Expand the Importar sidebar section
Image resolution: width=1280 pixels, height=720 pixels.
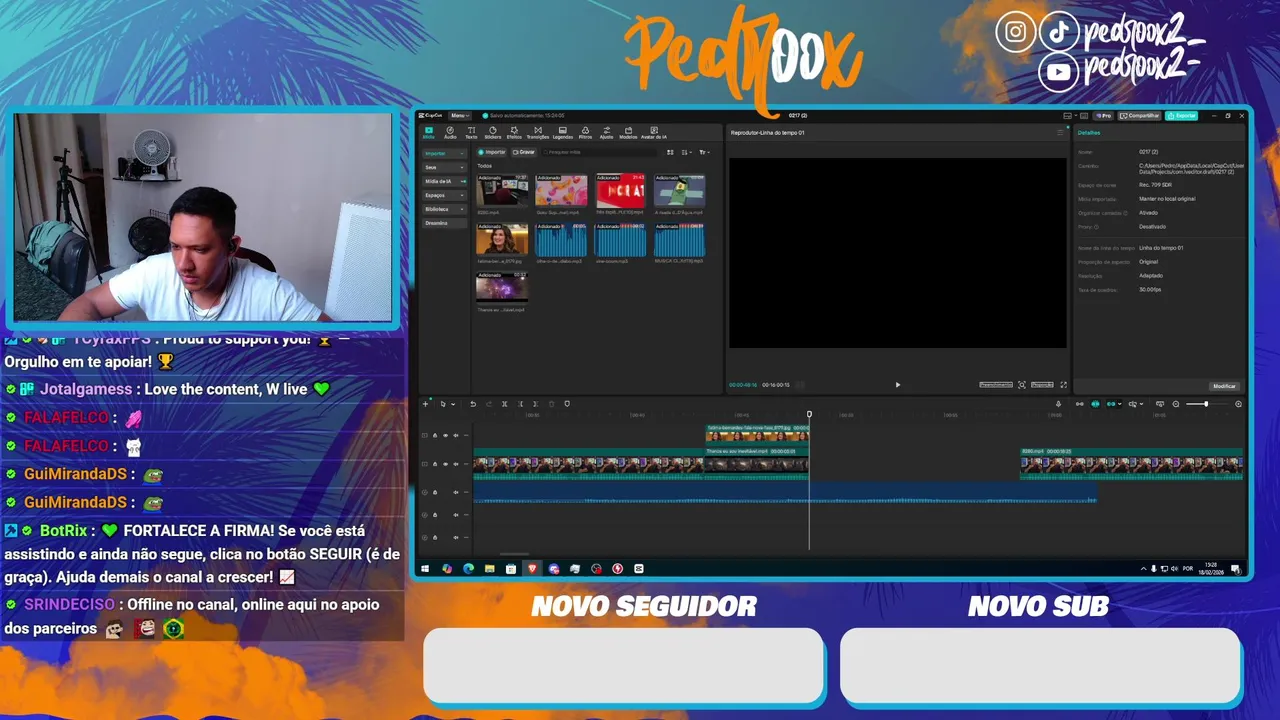coord(444,153)
